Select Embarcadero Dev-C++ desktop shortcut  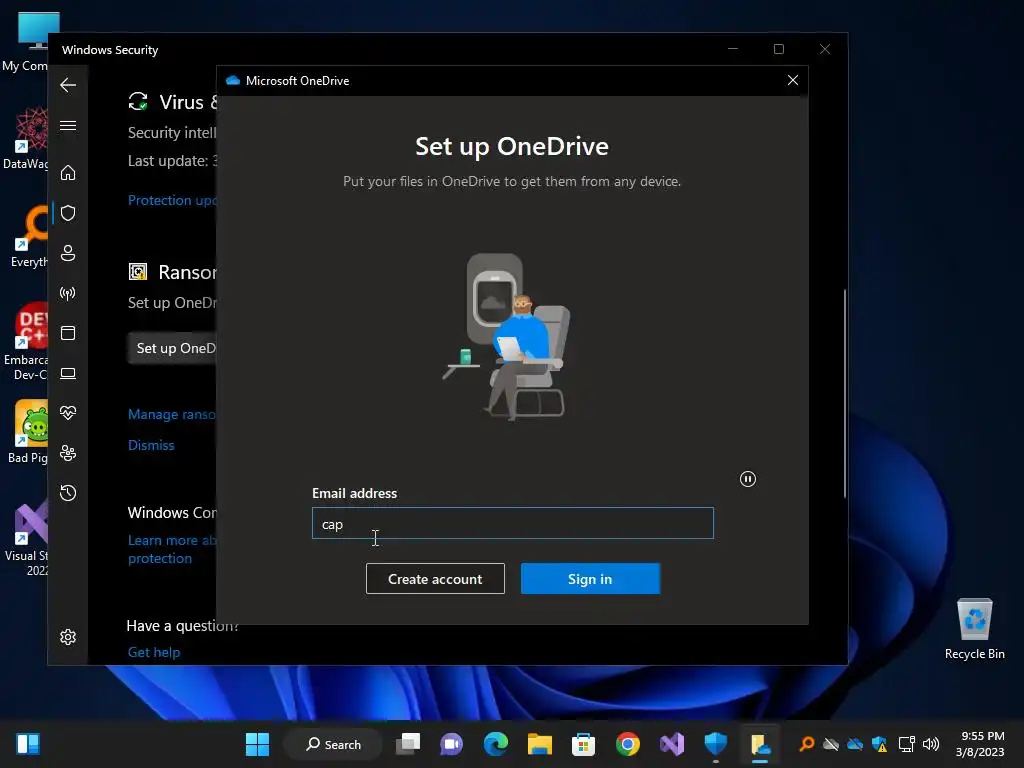(x=26, y=342)
